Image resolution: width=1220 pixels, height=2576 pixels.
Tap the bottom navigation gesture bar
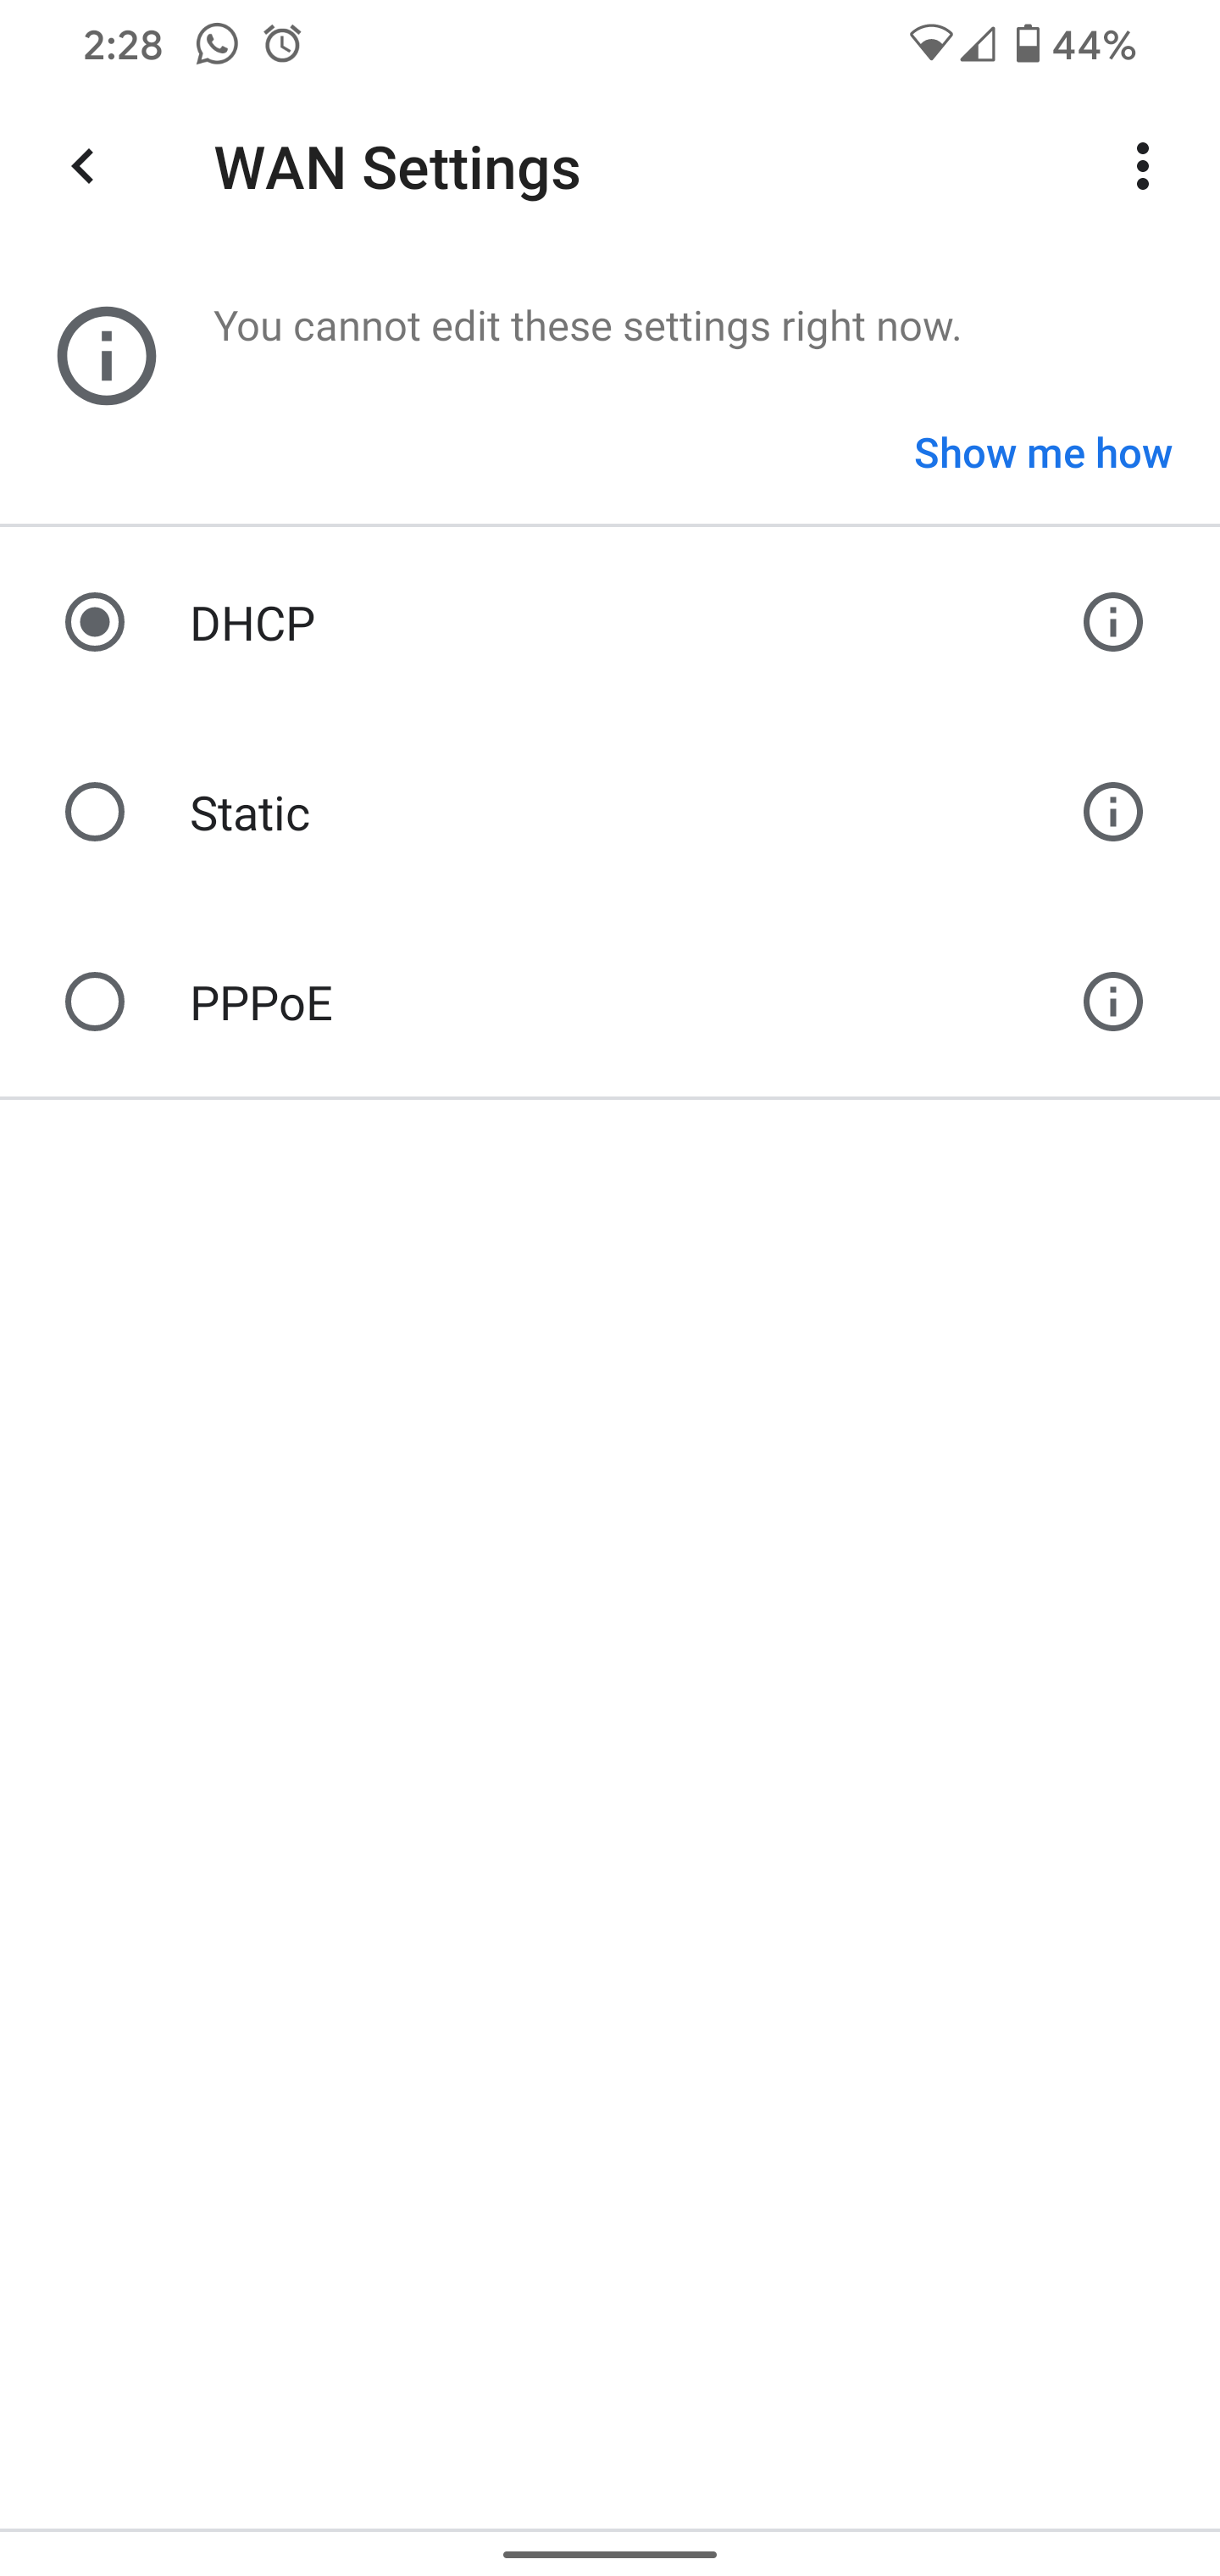click(x=610, y=2554)
